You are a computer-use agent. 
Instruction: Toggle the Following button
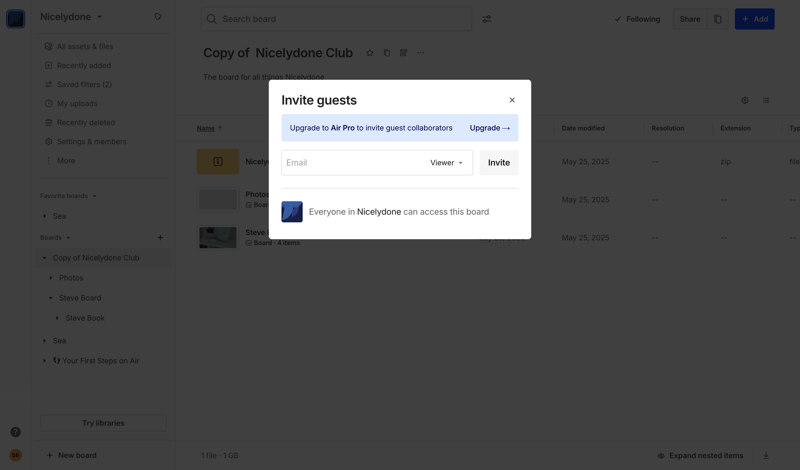(x=637, y=19)
